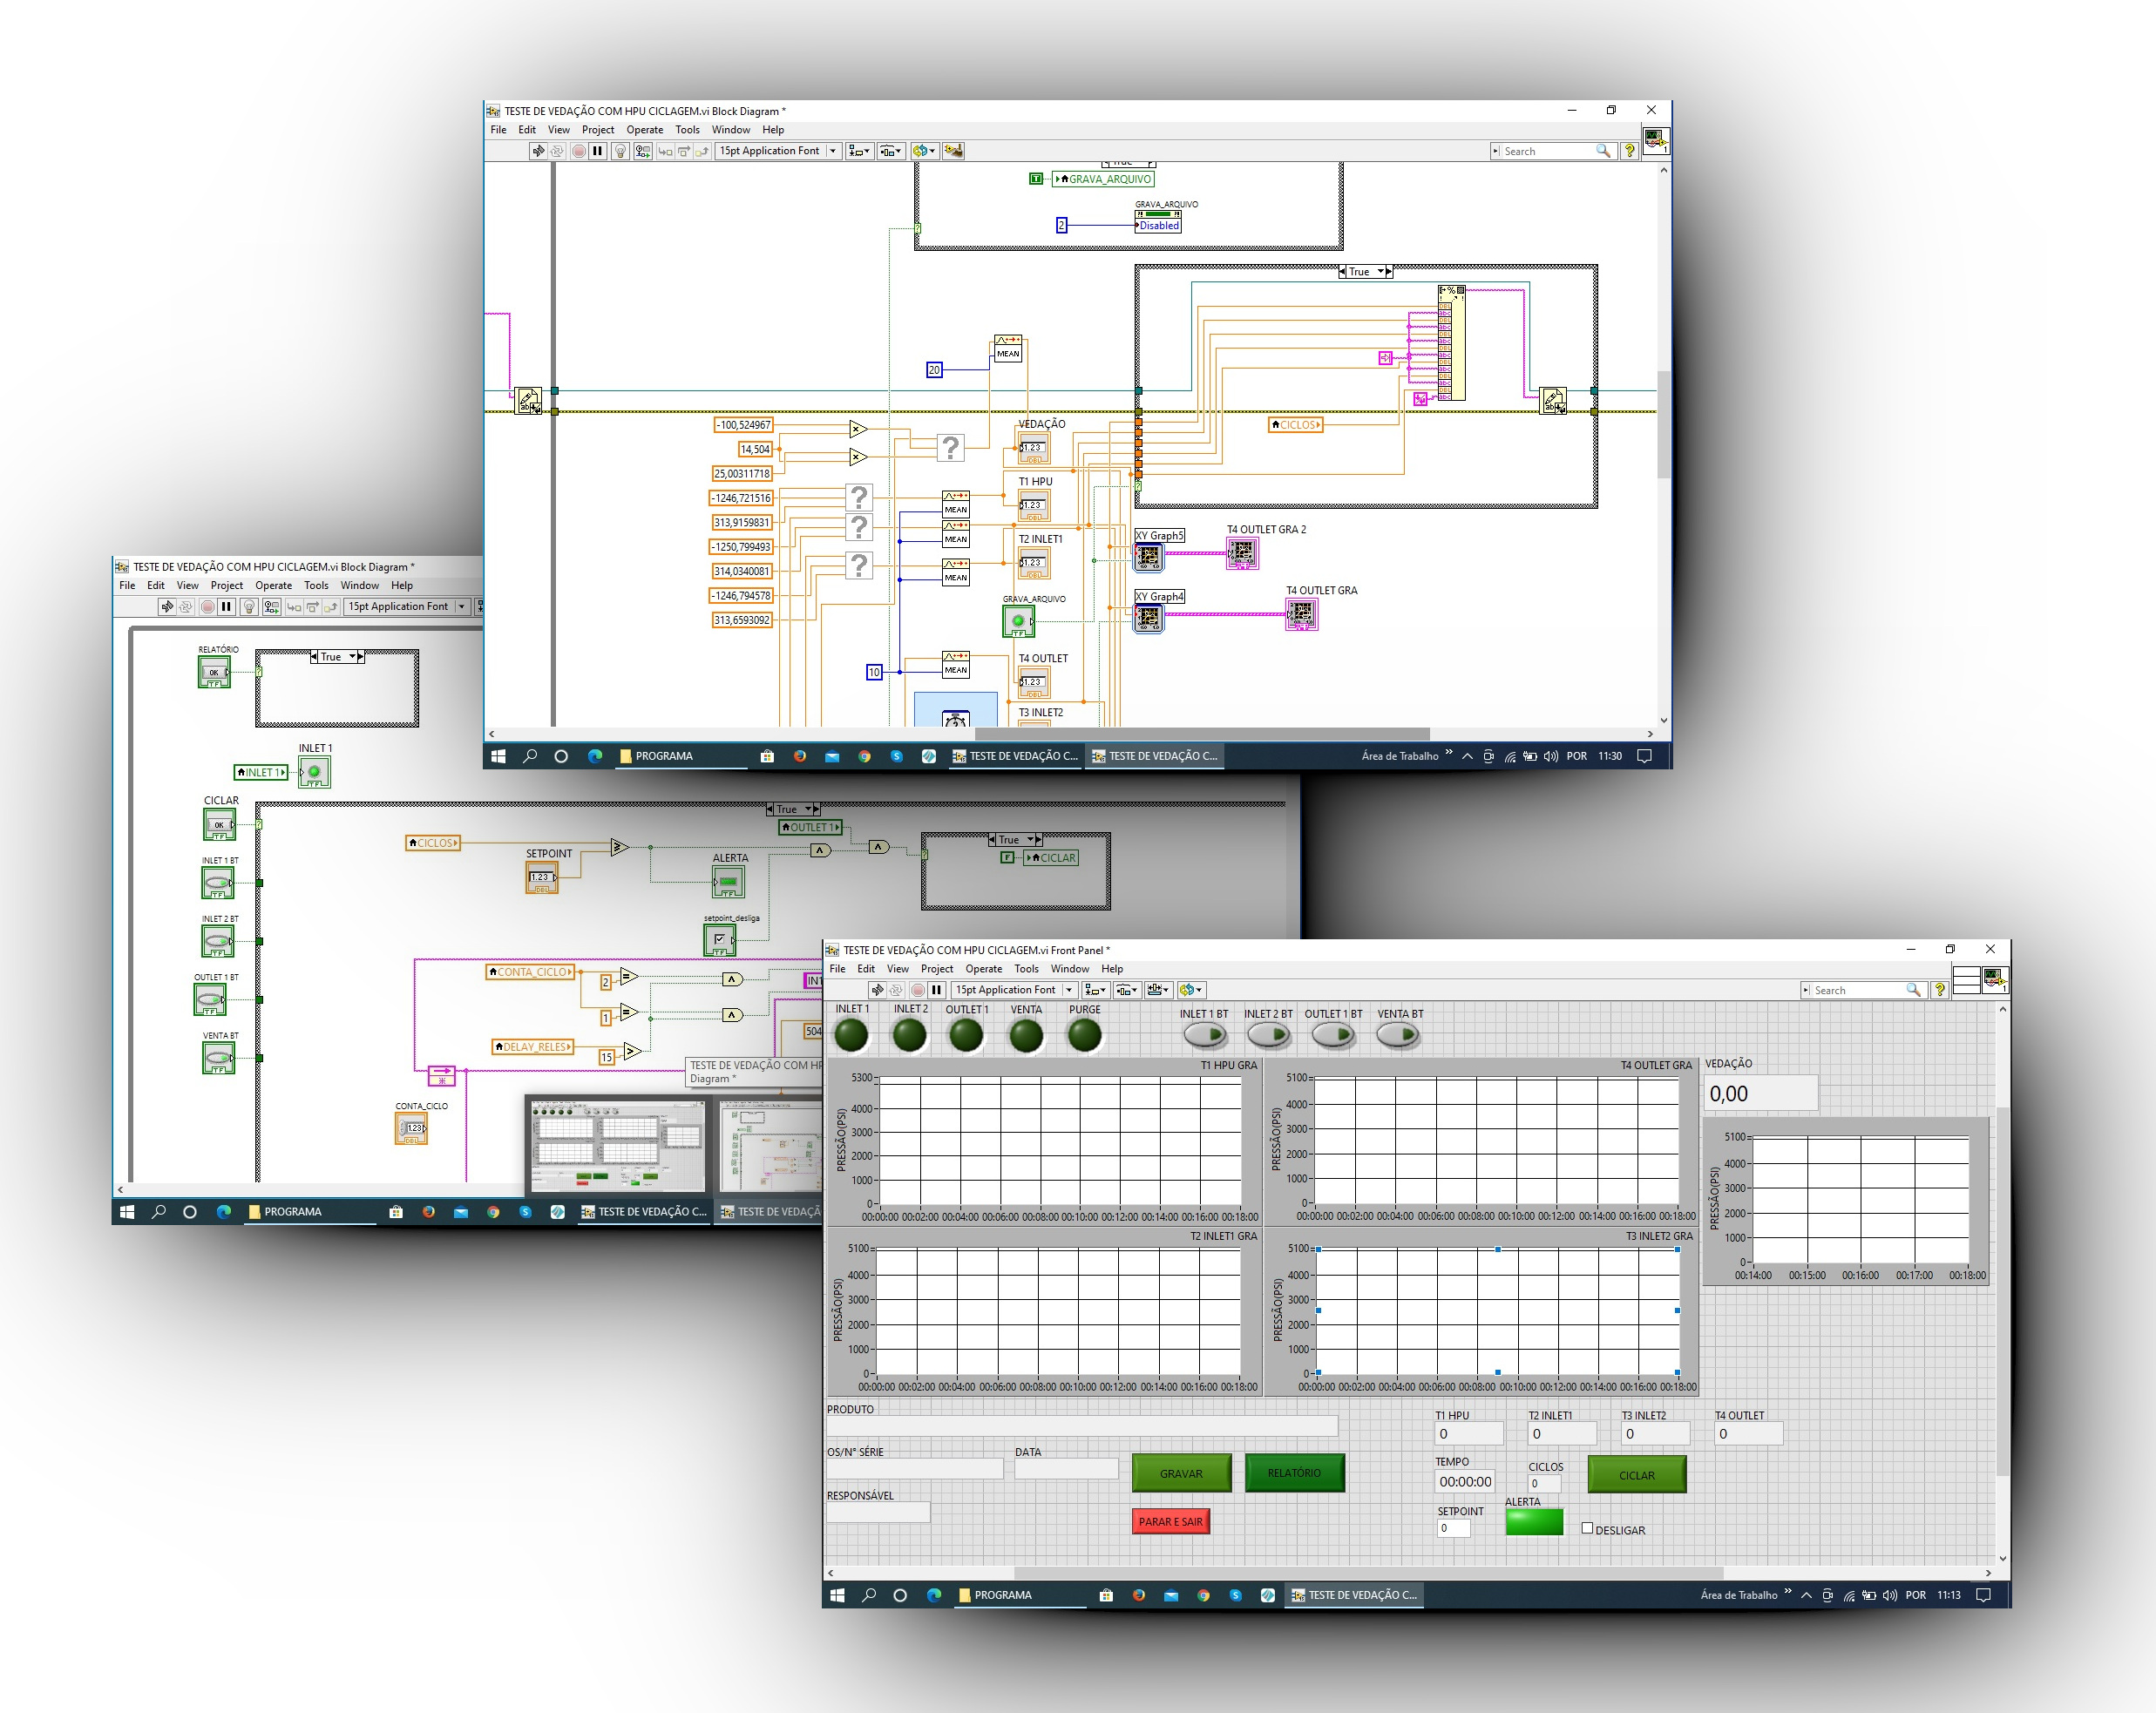Click Highlight Execution lightbulb in top diagram toolbar

point(620,151)
